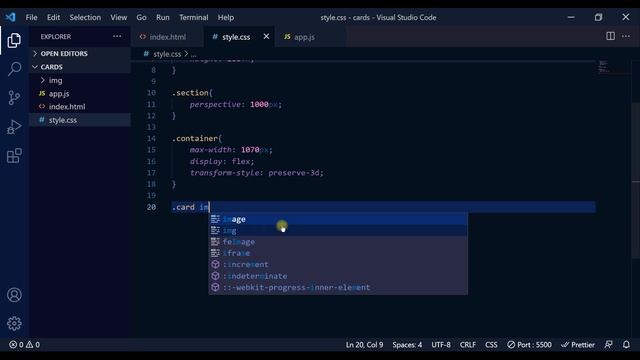Open the Manage gear icon
The height and width of the screenshot is (360, 640).
point(14,323)
